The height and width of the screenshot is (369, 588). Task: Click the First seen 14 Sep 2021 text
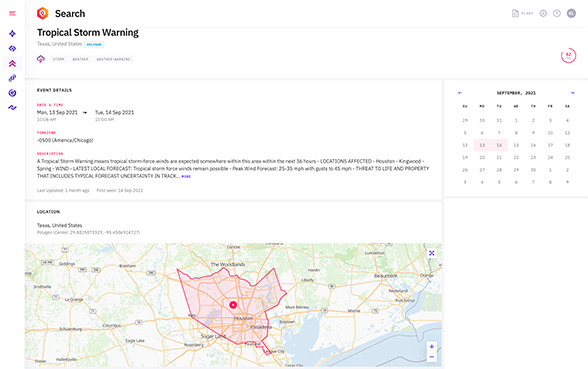[120, 190]
